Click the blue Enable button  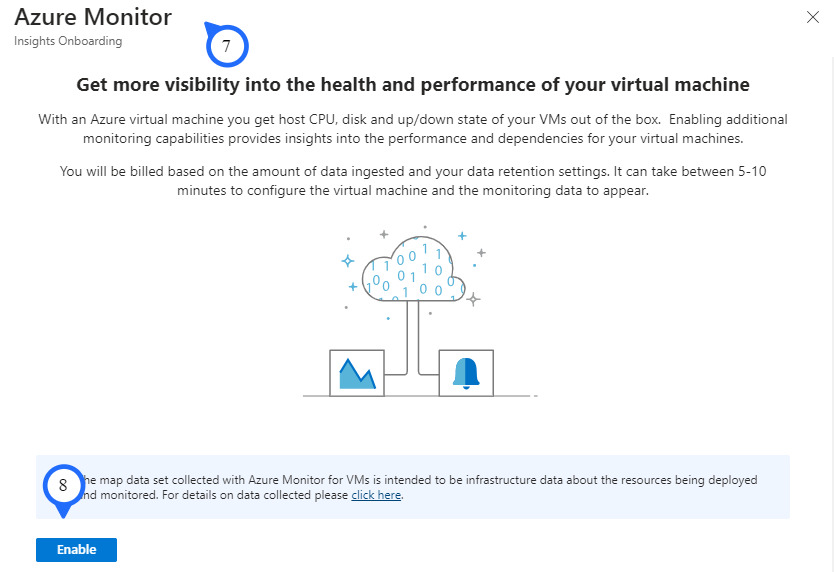click(x=76, y=550)
